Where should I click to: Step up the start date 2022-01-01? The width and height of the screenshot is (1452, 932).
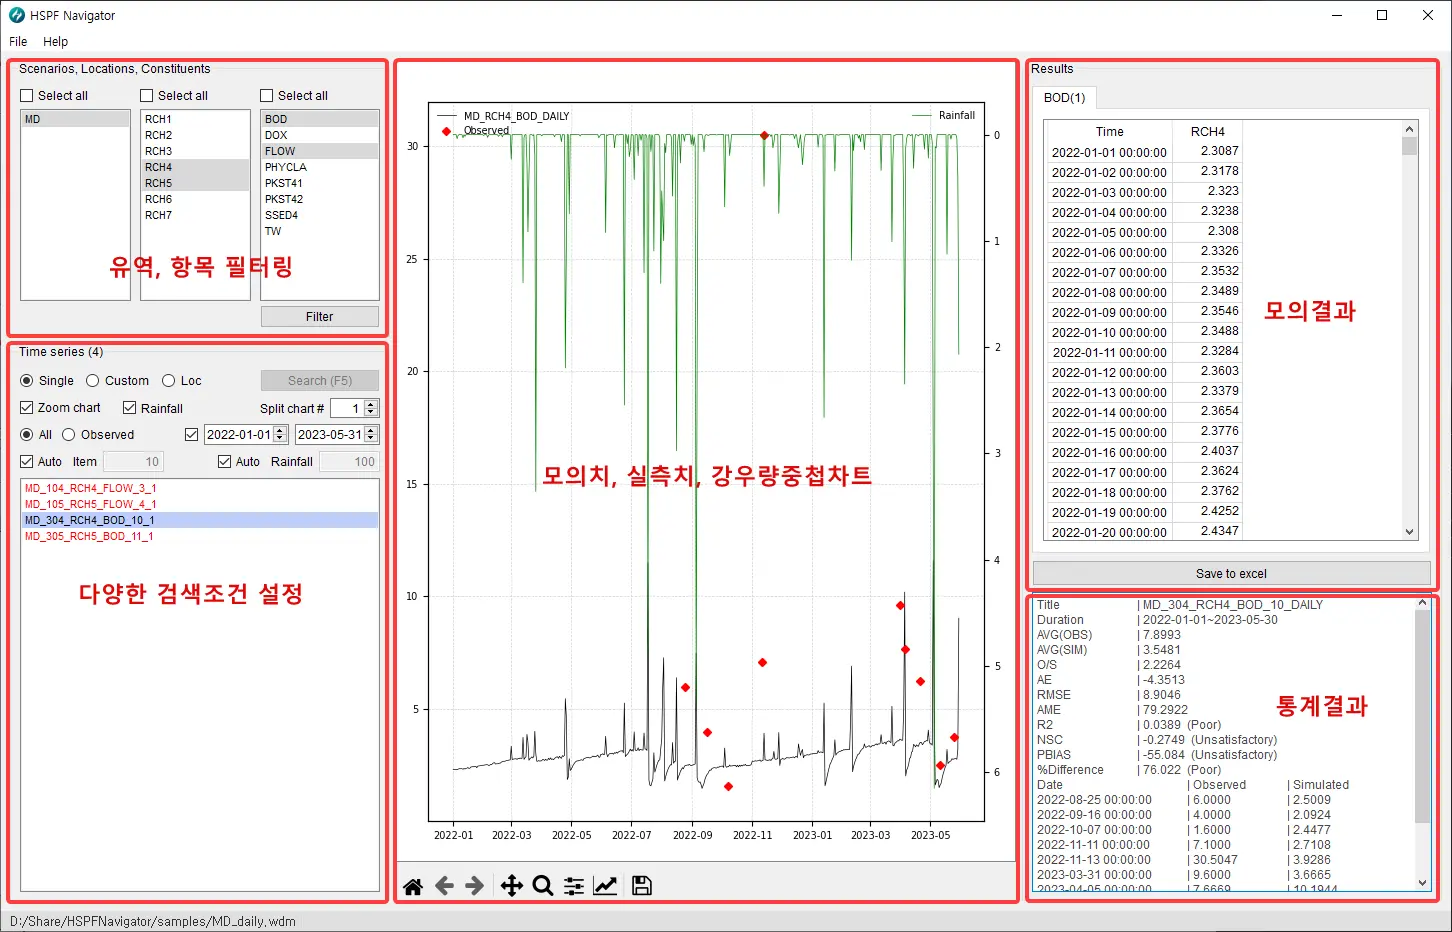[x=280, y=431]
